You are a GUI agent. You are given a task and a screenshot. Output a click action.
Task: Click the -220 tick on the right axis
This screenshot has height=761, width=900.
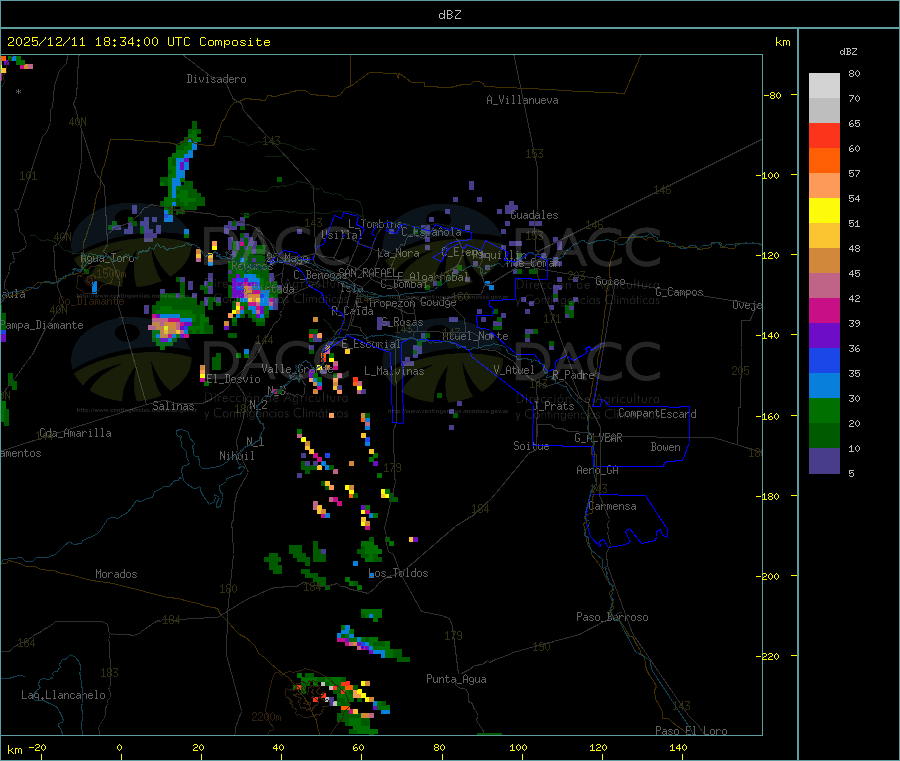[770, 657]
